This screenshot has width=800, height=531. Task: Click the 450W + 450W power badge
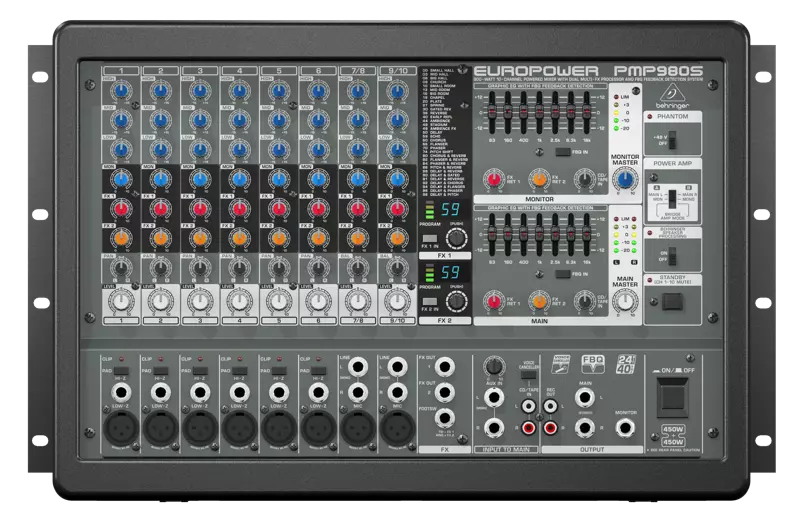click(672, 435)
